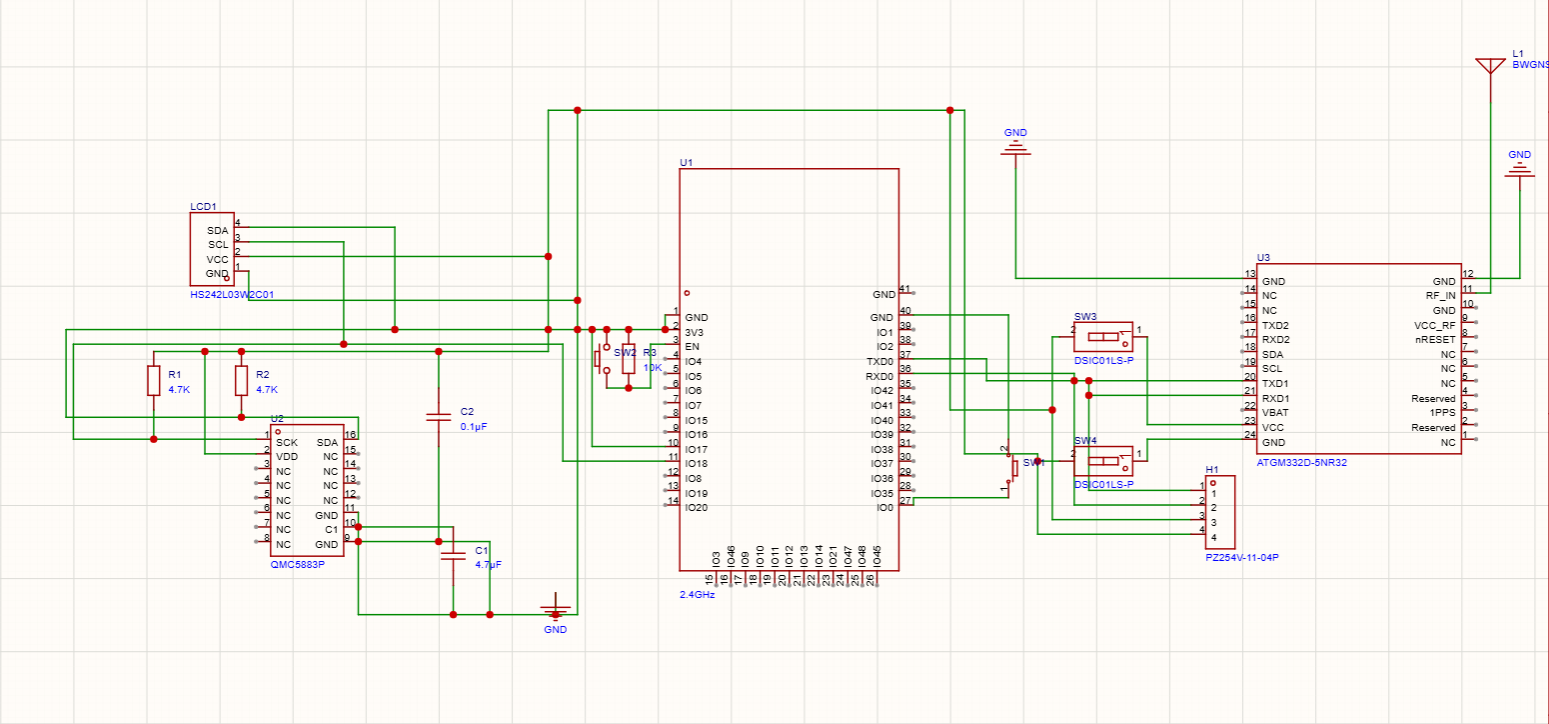Click the SW3 slide switch symbol
Image resolution: width=1549 pixels, height=724 pixels.
(x=1104, y=337)
